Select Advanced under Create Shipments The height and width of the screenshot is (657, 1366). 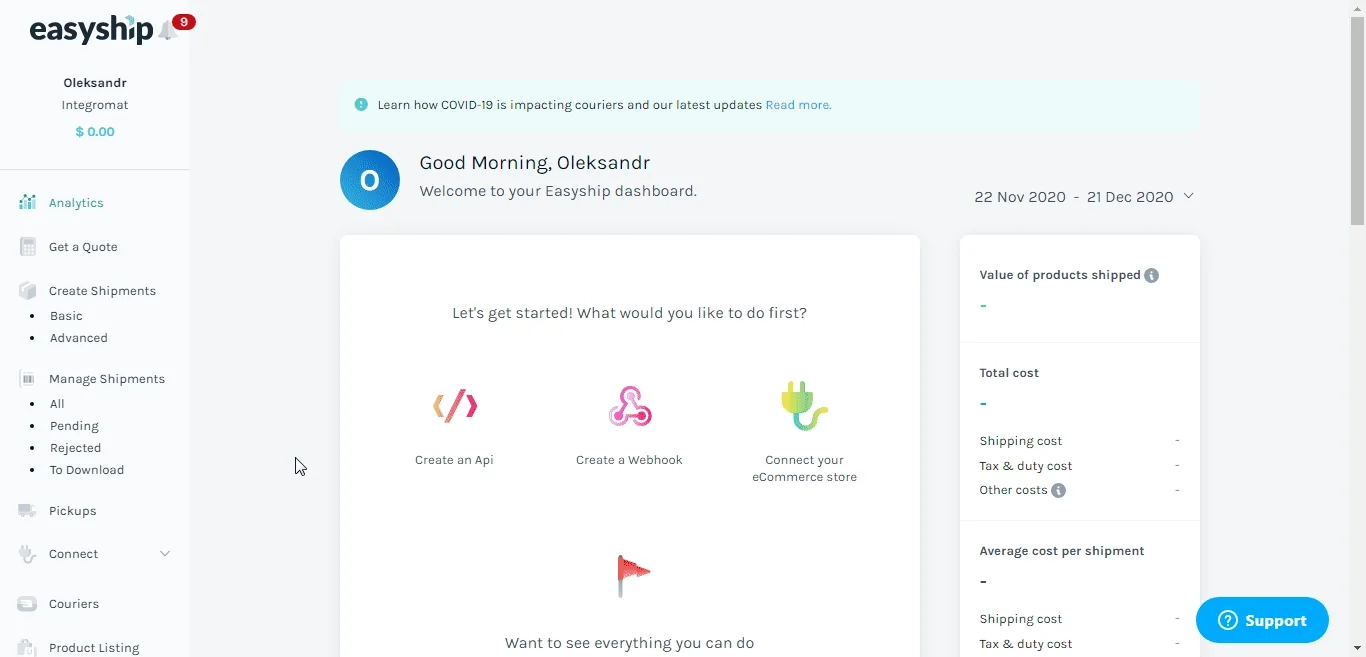point(79,338)
